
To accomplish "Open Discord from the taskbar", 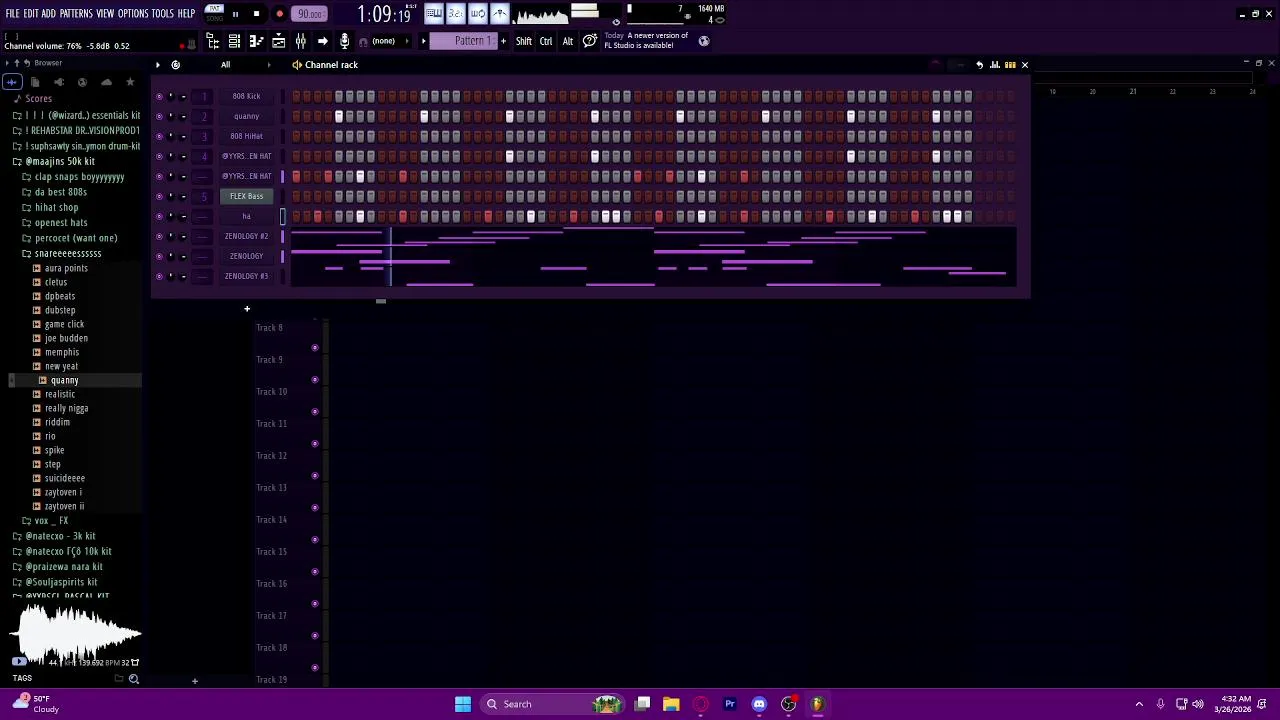I will point(759,704).
